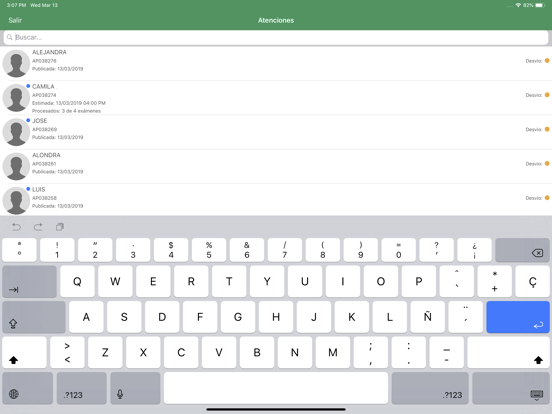Tap the M key
This screenshot has height=414, width=552.
pyautogui.click(x=333, y=352)
